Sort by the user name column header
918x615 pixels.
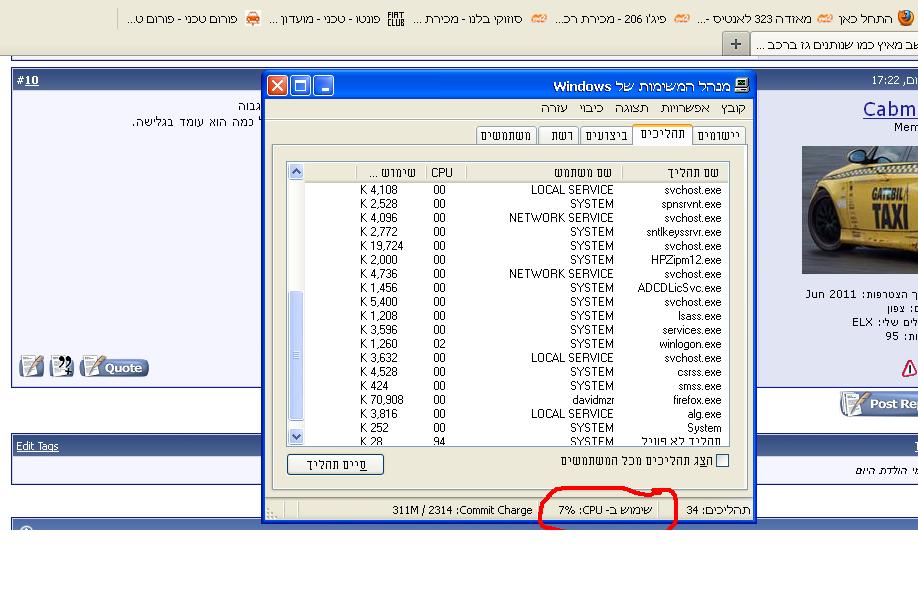pos(545,172)
